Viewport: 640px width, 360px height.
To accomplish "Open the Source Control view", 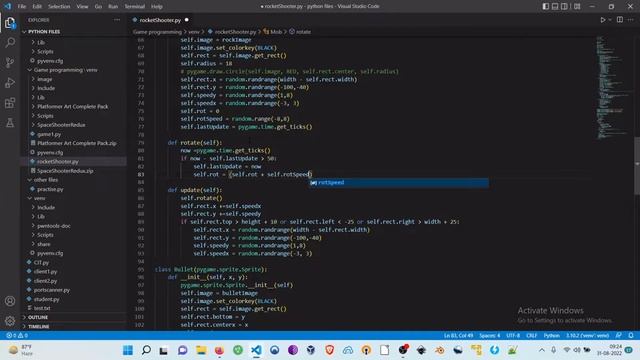I will tap(10, 62).
